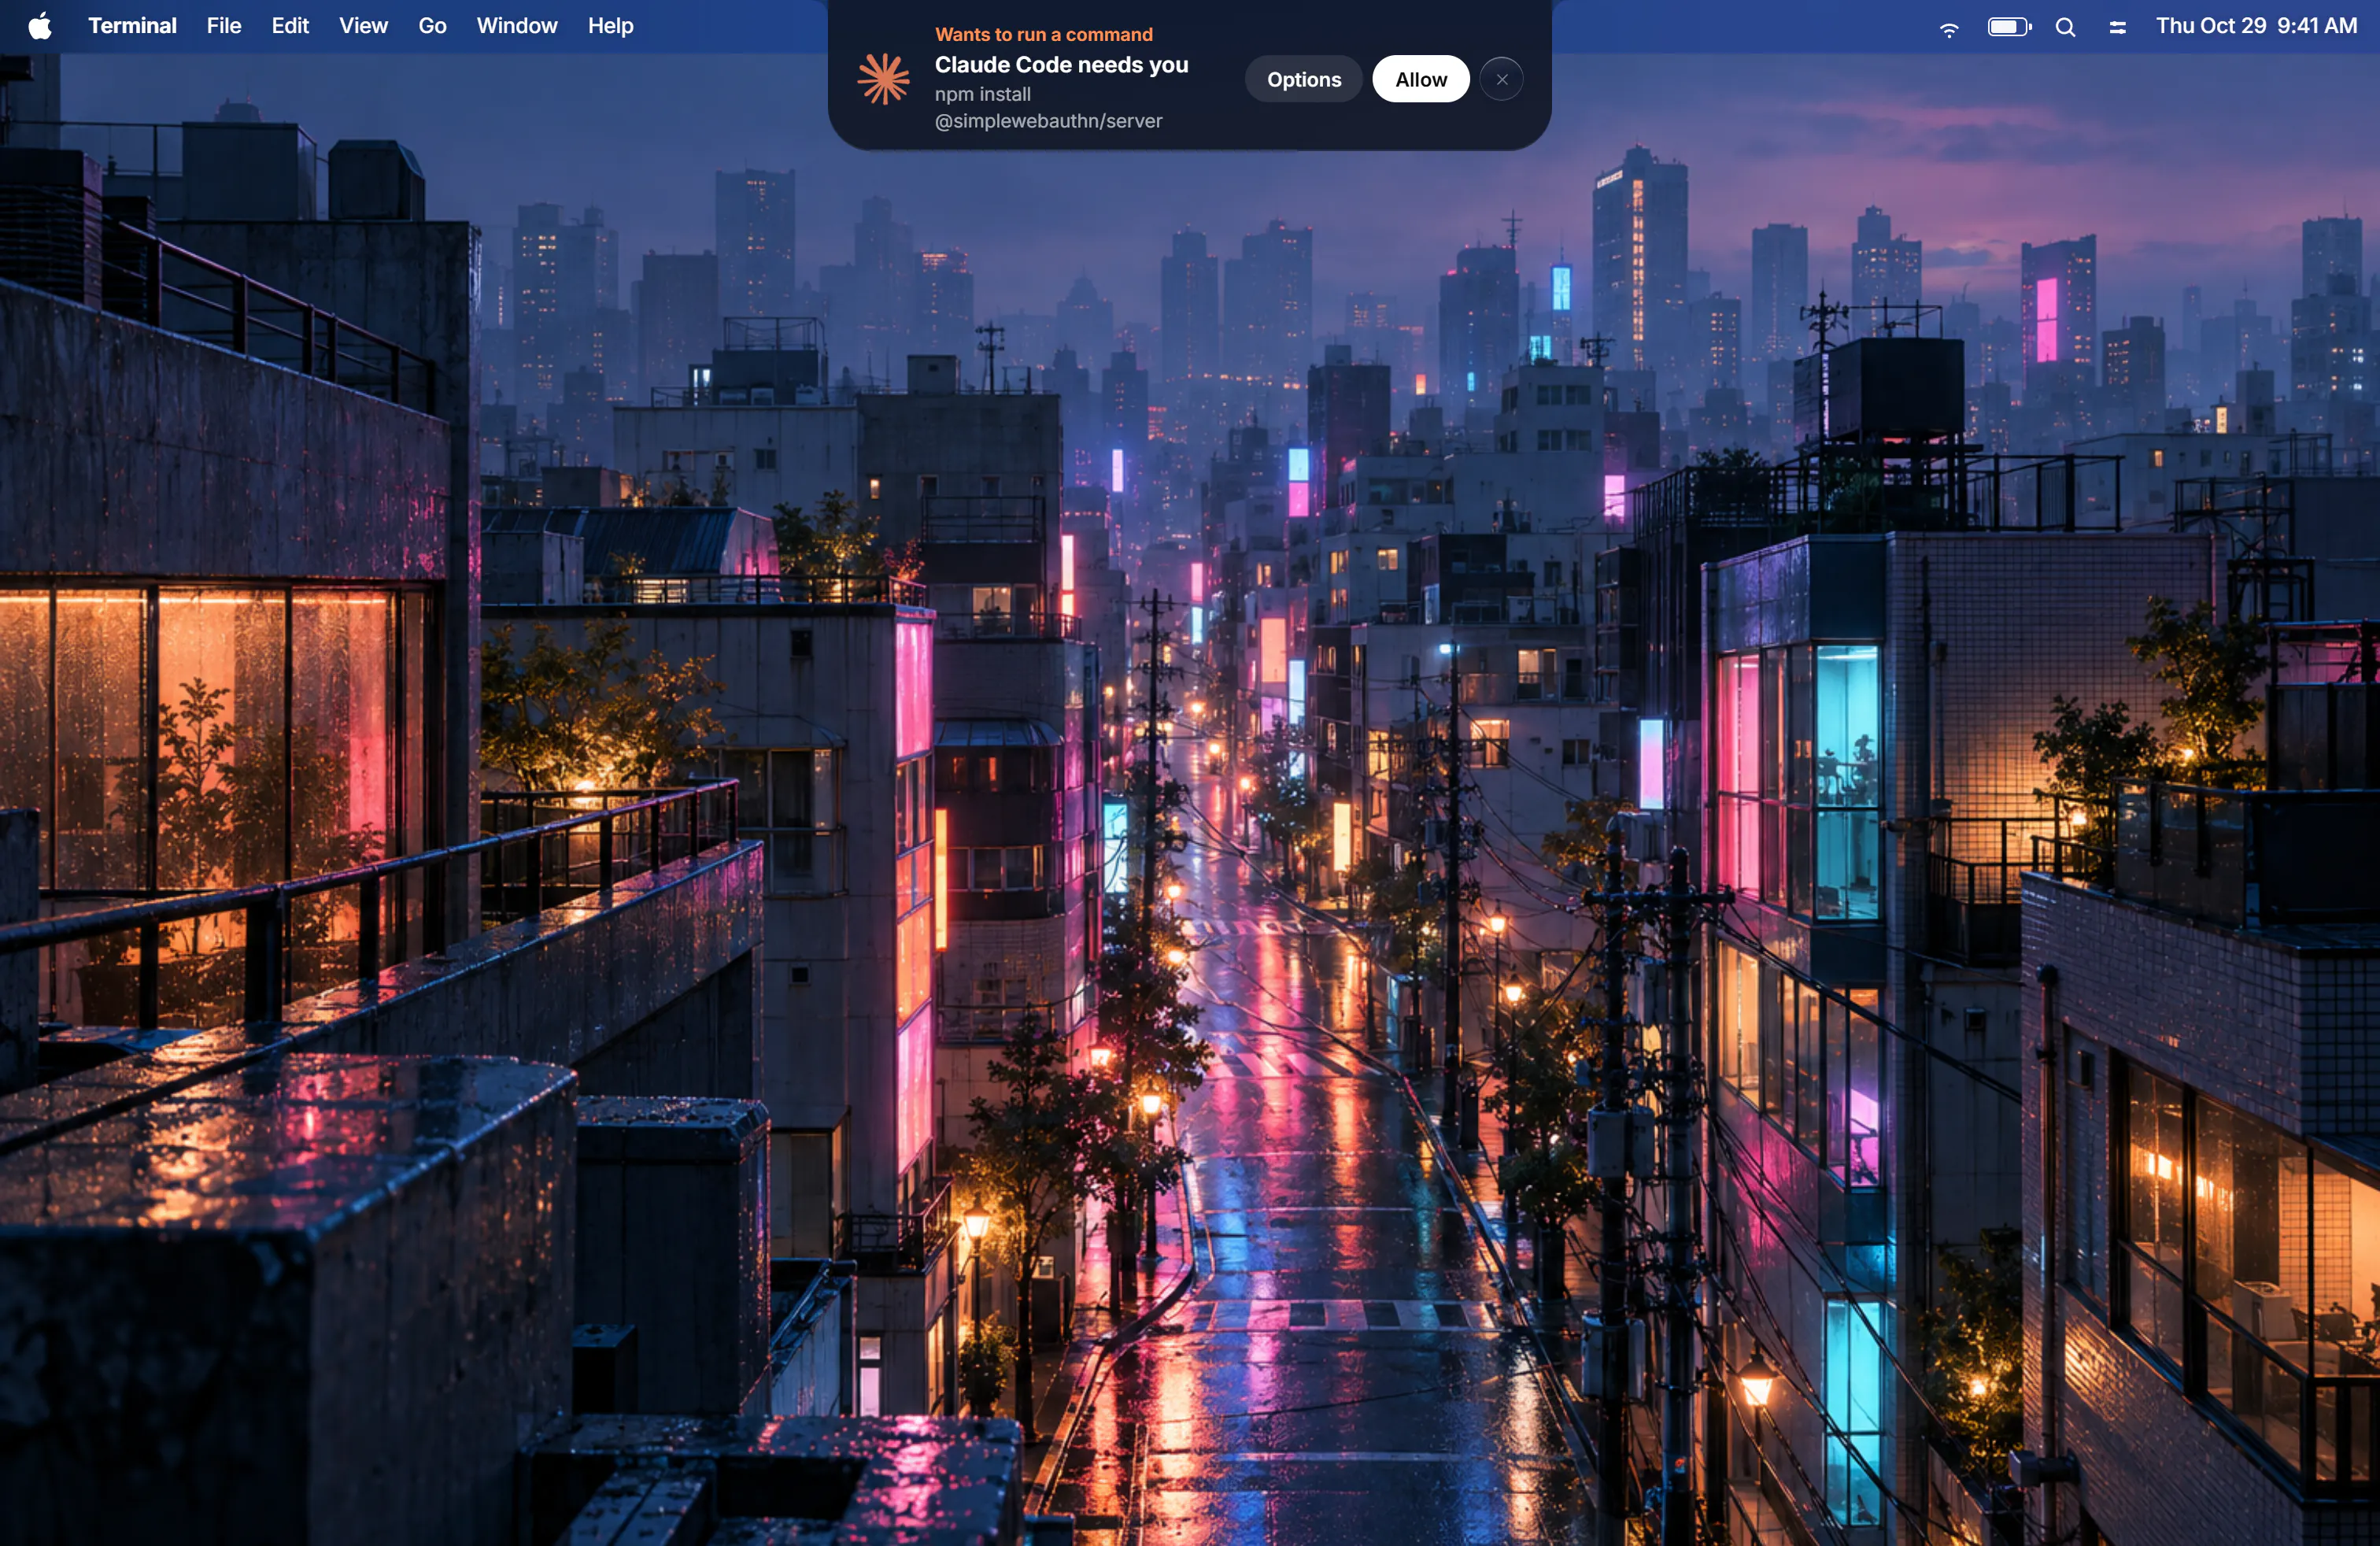Open the Go menu
The image size is (2380, 1546).
432,26
